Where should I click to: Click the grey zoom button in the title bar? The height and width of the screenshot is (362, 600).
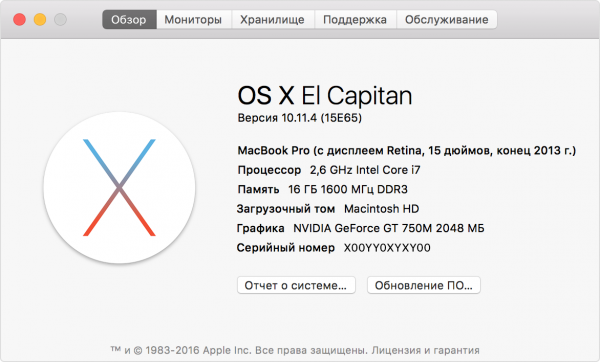[x=60, y=19]
